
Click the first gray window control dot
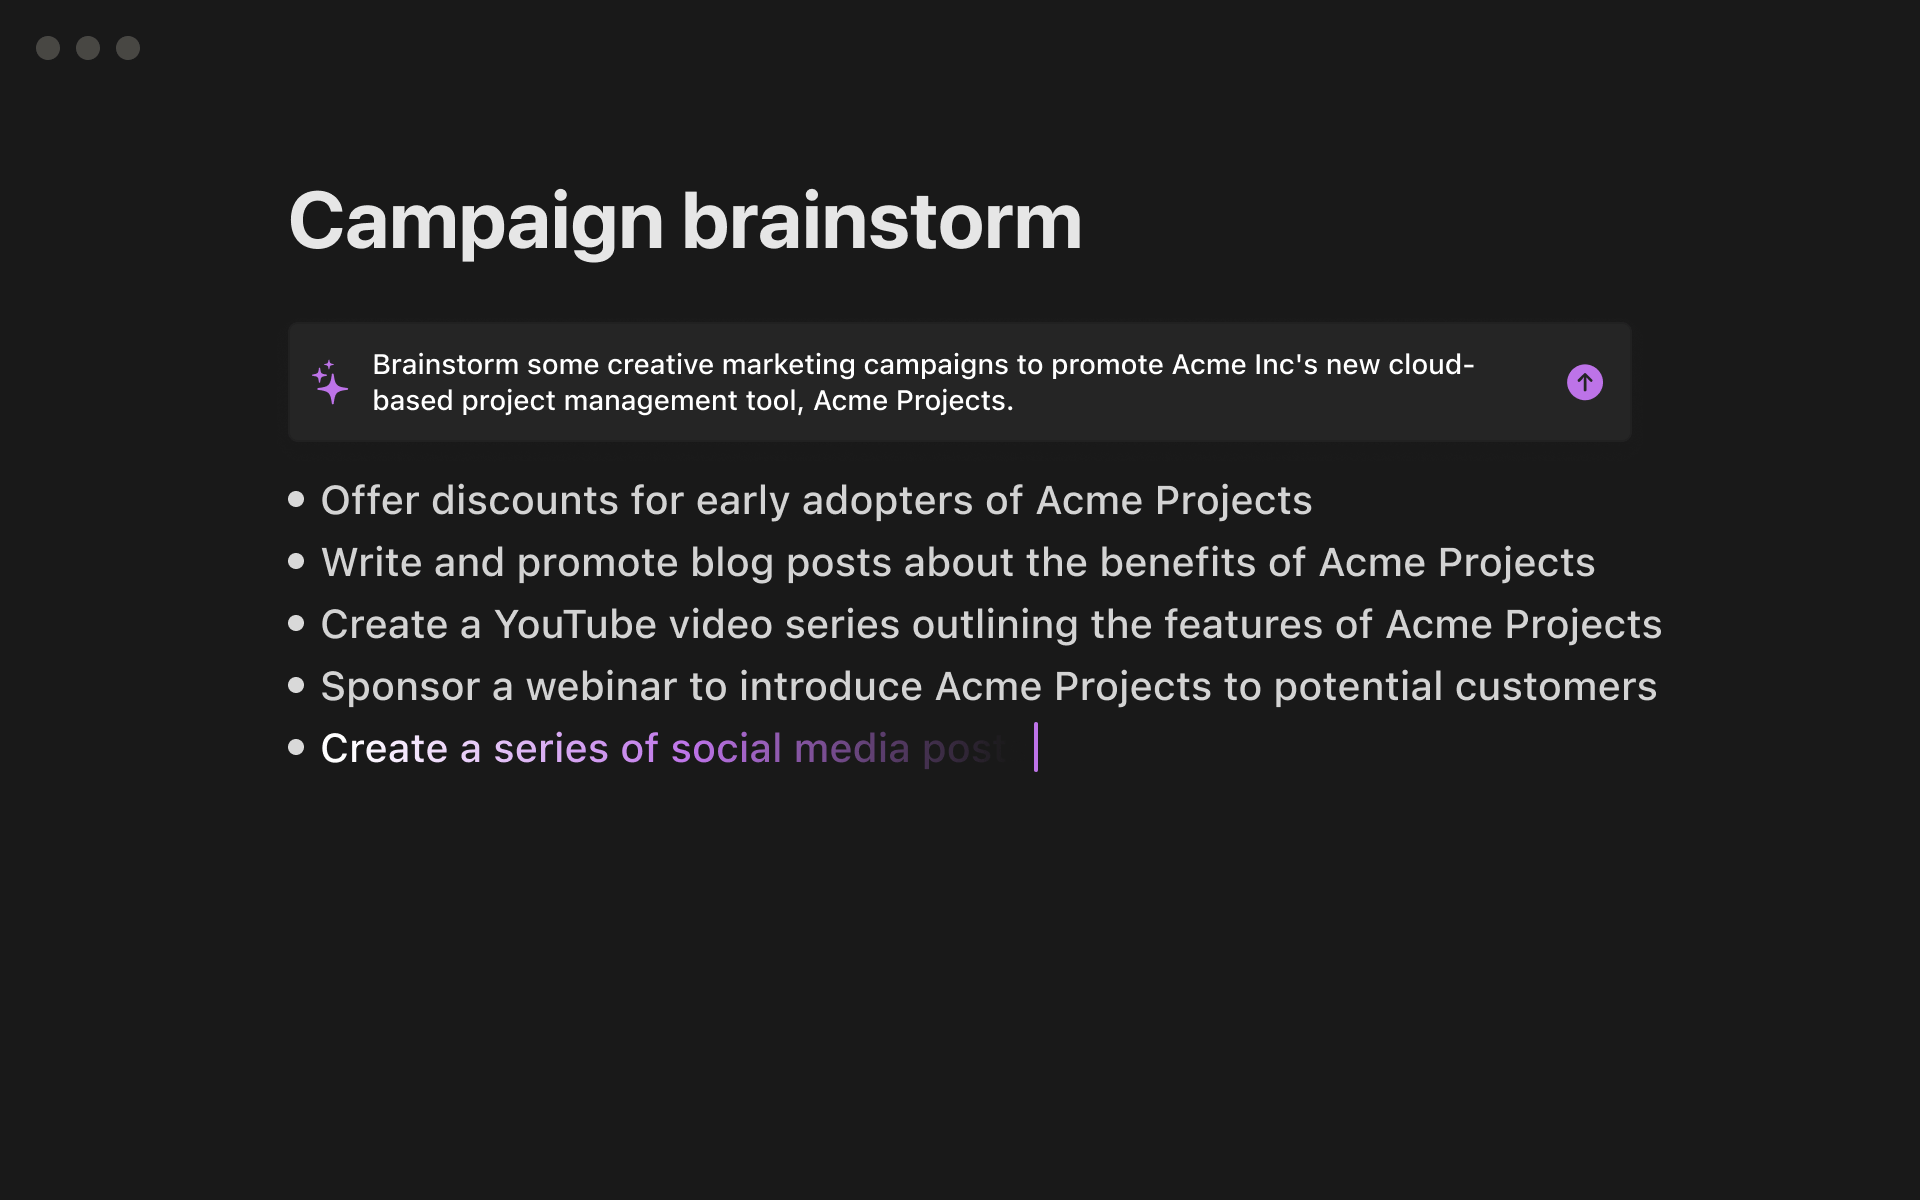(x=48, y=48)
